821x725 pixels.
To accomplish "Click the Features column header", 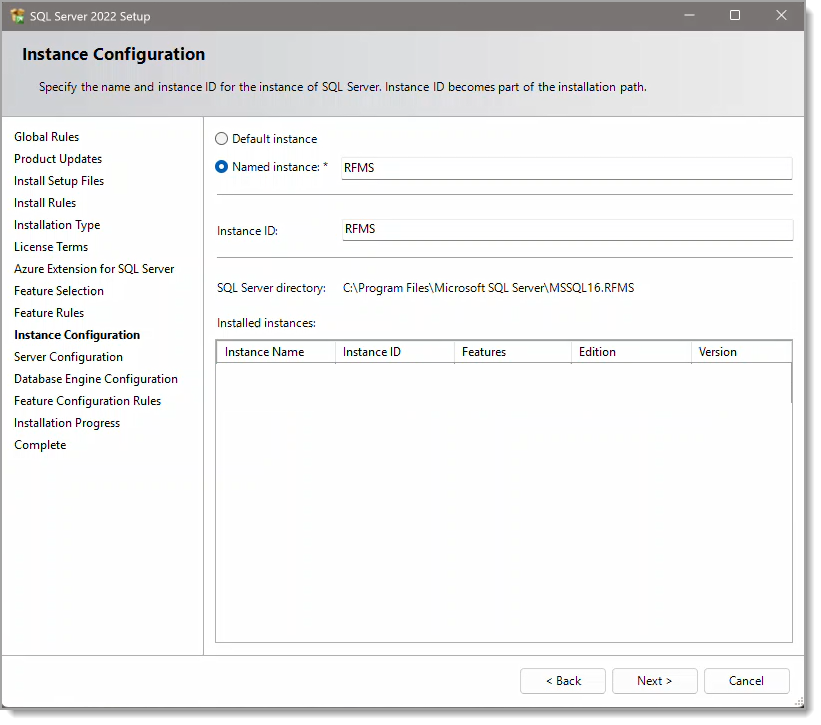I will click(513, 352).
